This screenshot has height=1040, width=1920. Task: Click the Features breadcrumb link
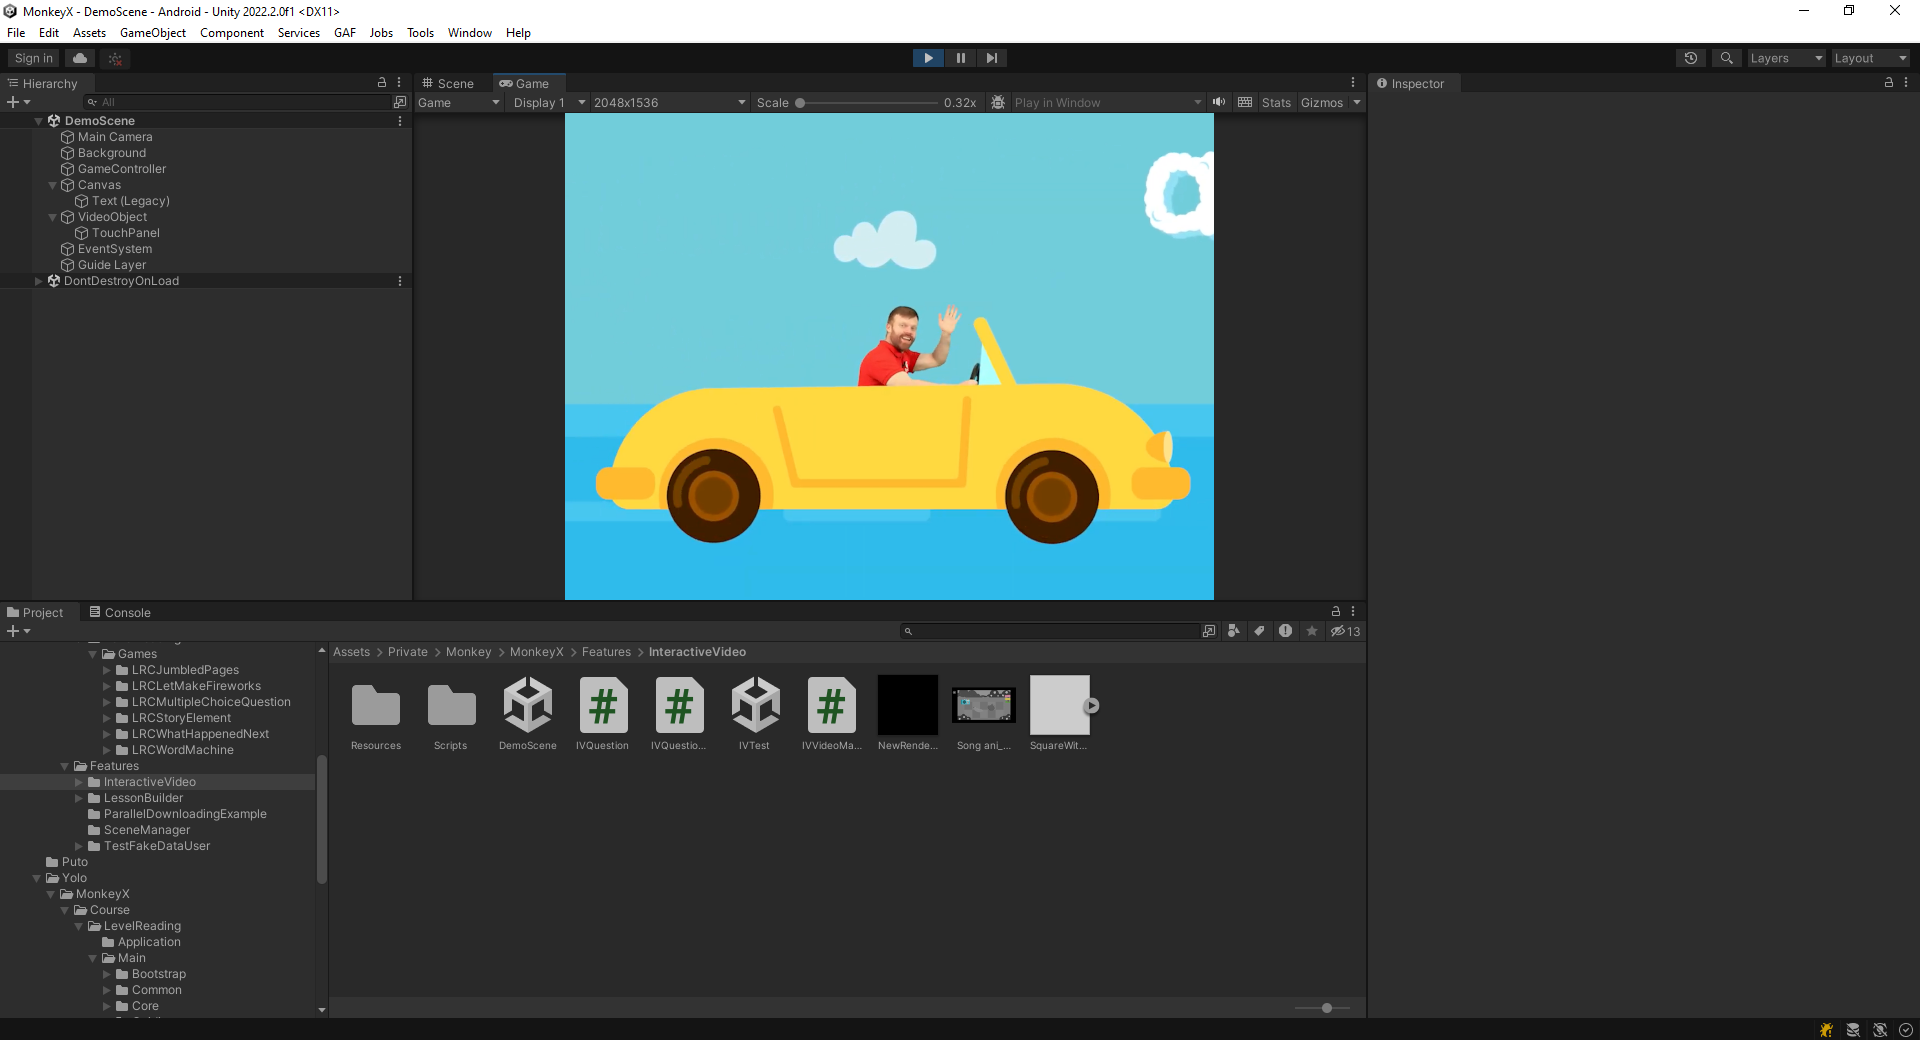click(606, 652)
